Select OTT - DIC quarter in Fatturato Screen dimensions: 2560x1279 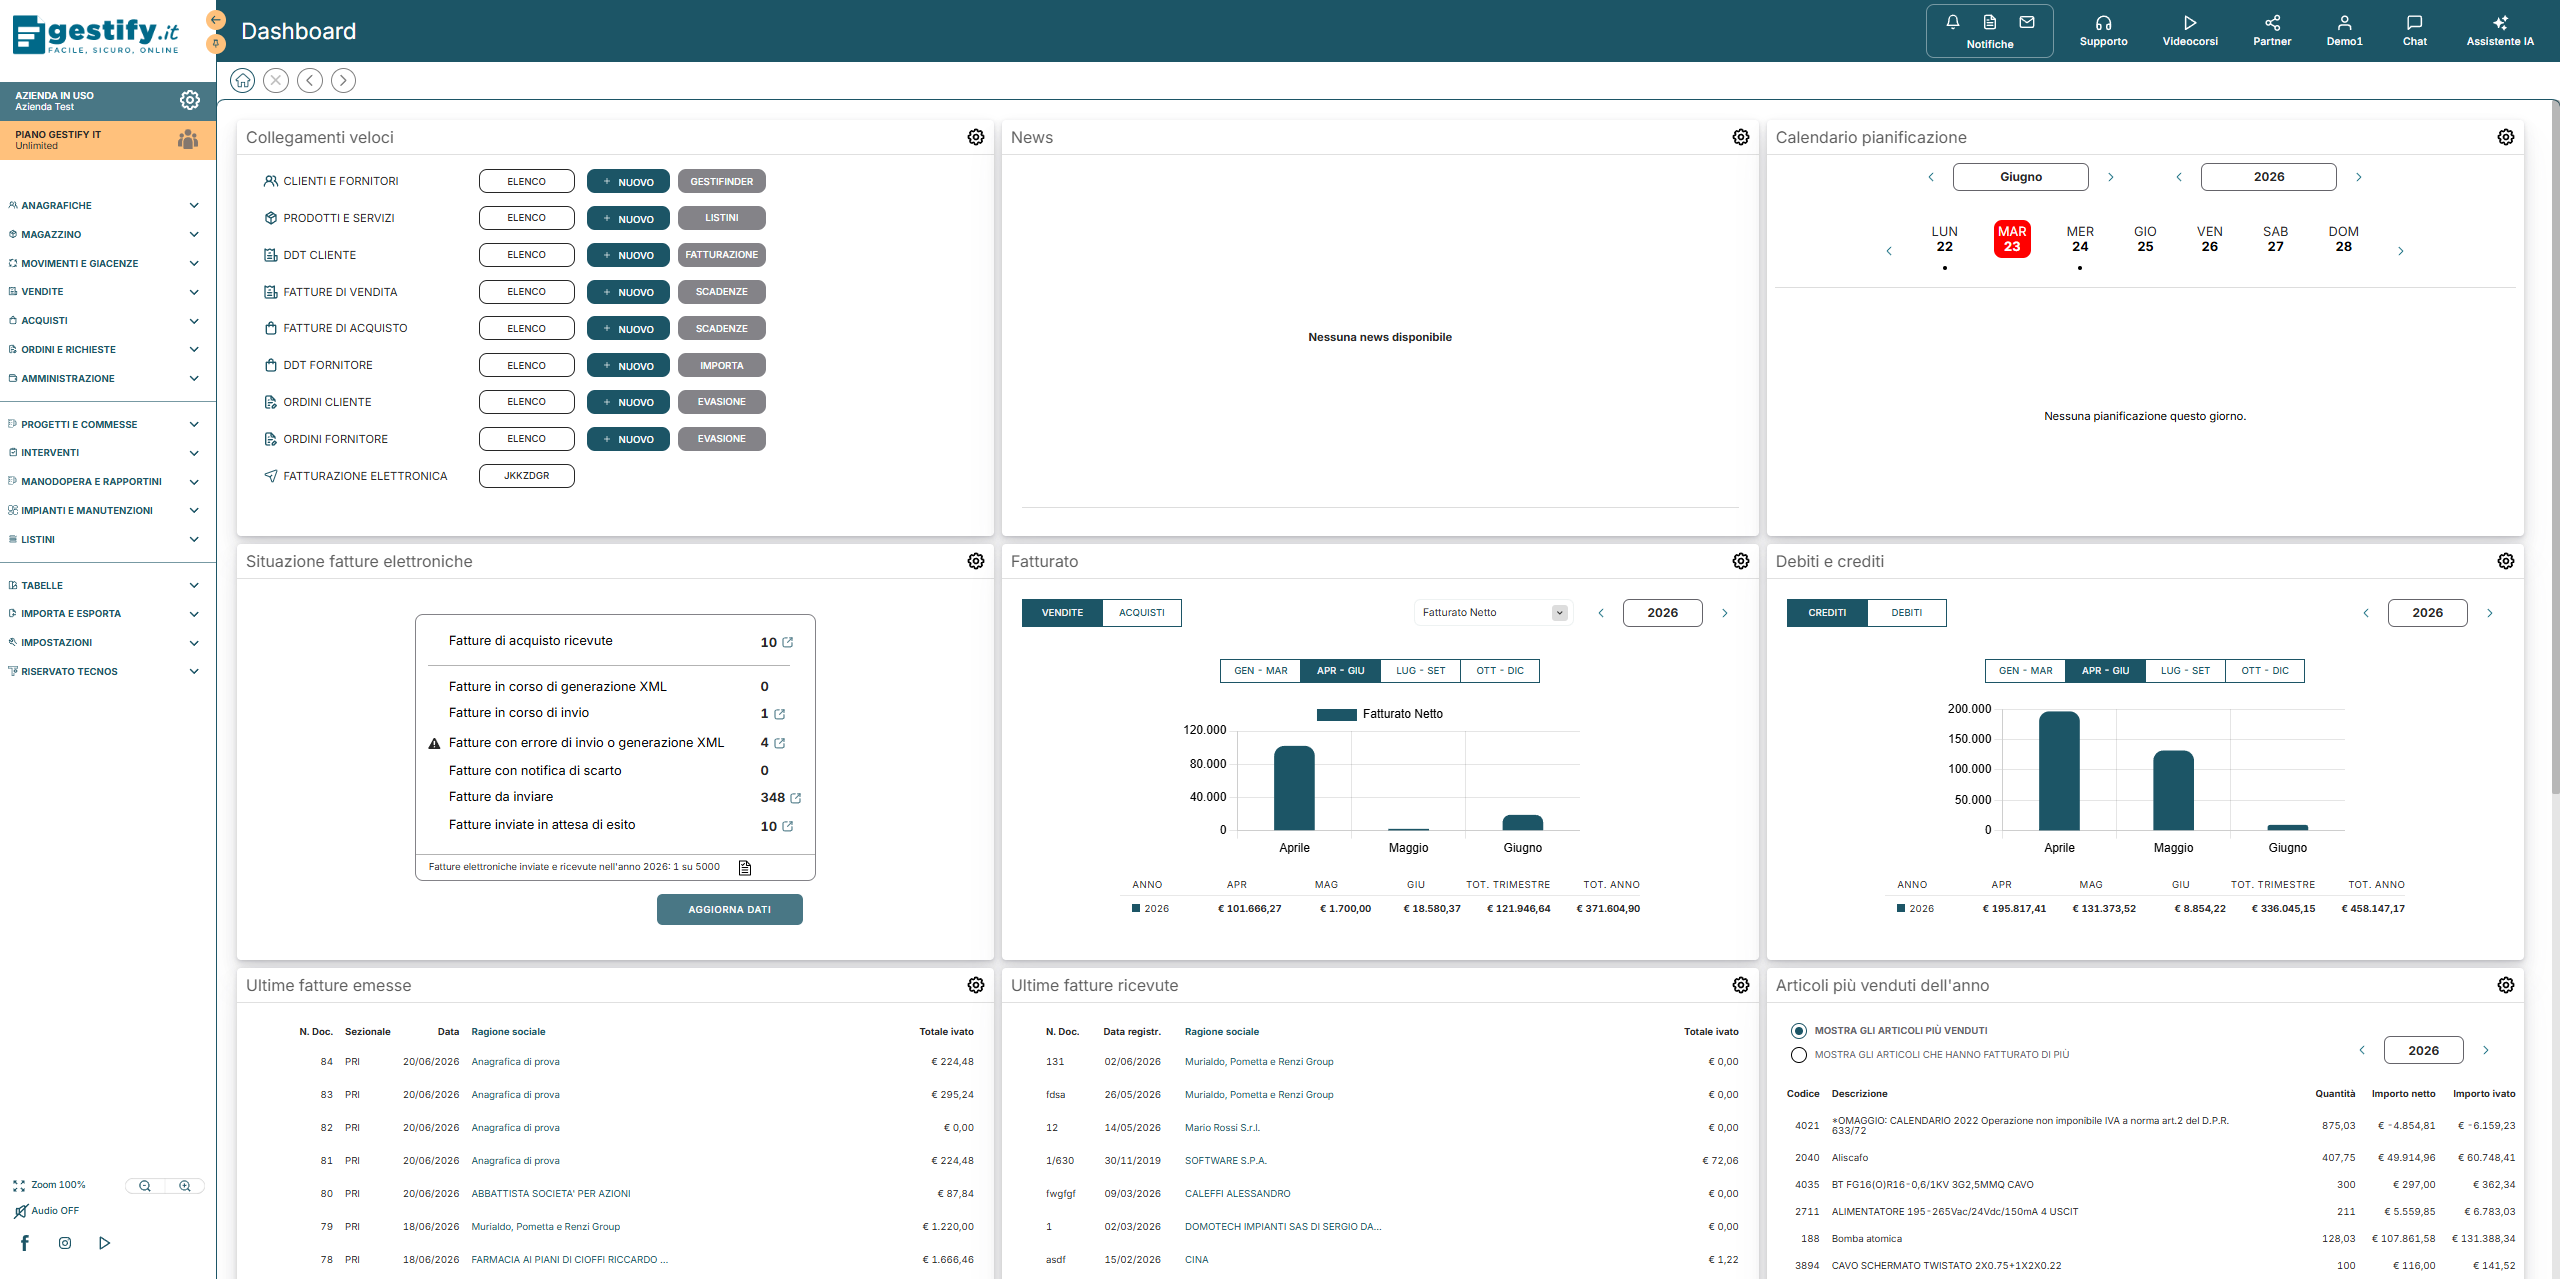tap(1500, 671)
